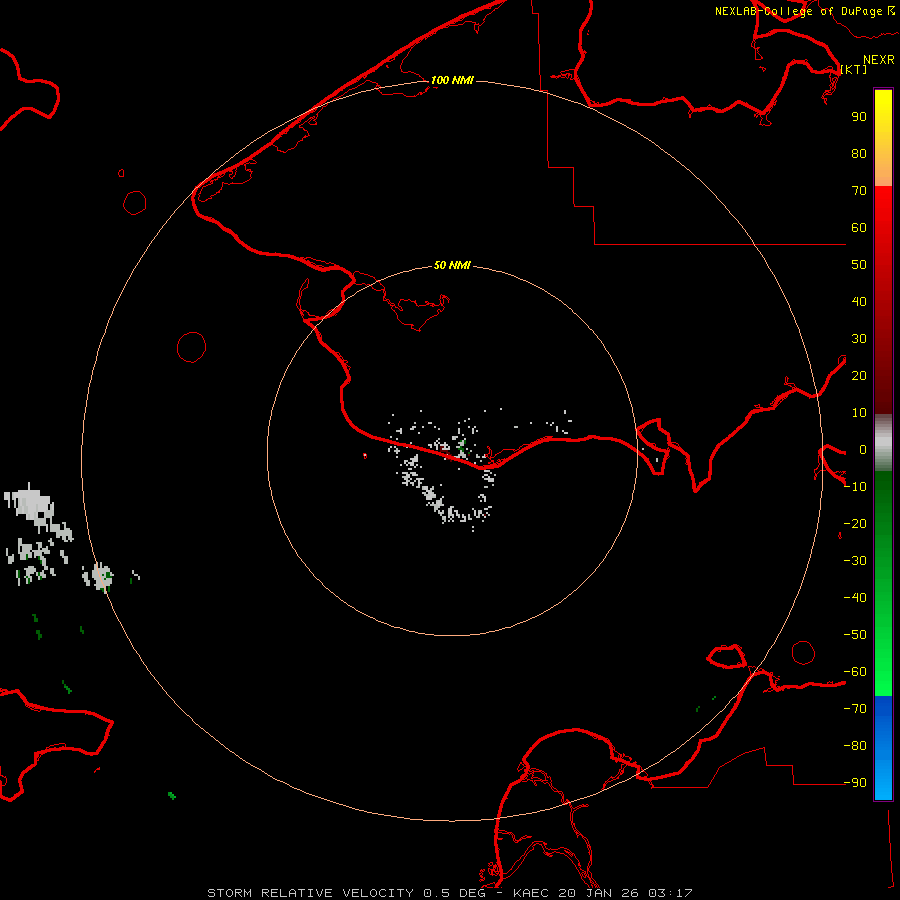Click the Storm Relative Velocity caption at bottom
Screen dimensions: 900x900
(450, 893)
